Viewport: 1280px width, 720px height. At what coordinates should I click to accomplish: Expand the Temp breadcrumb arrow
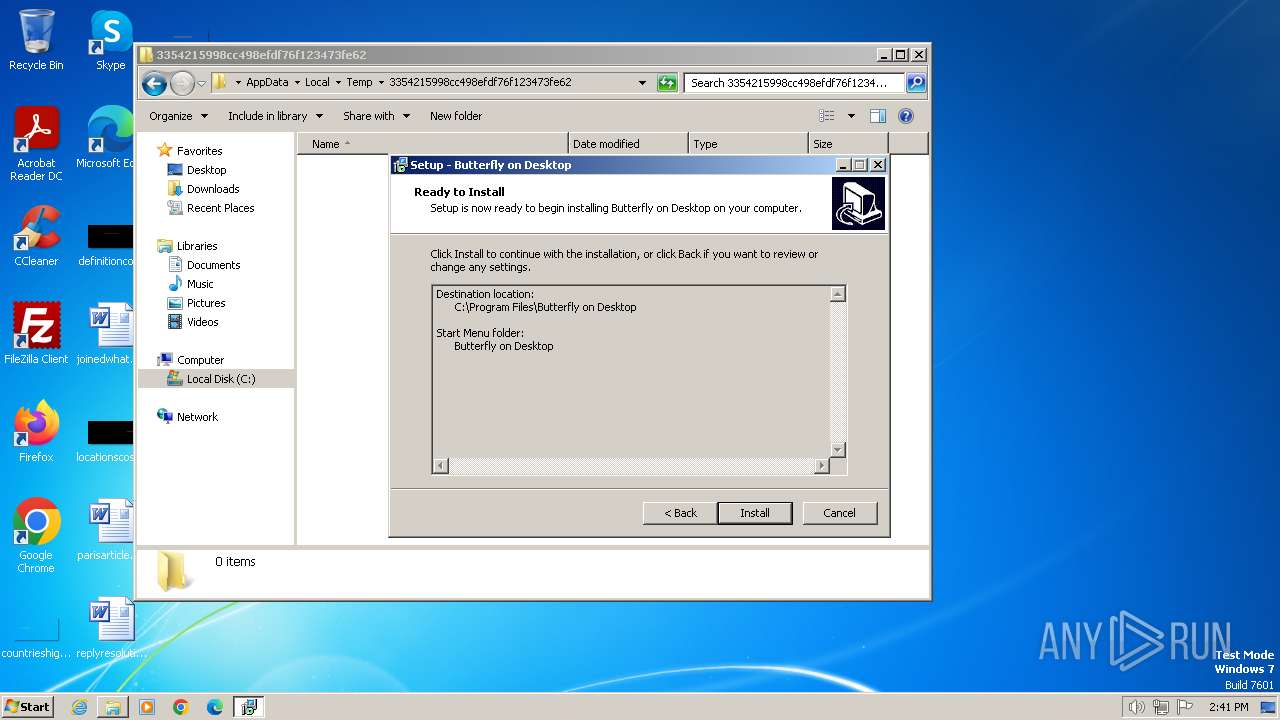381,83
